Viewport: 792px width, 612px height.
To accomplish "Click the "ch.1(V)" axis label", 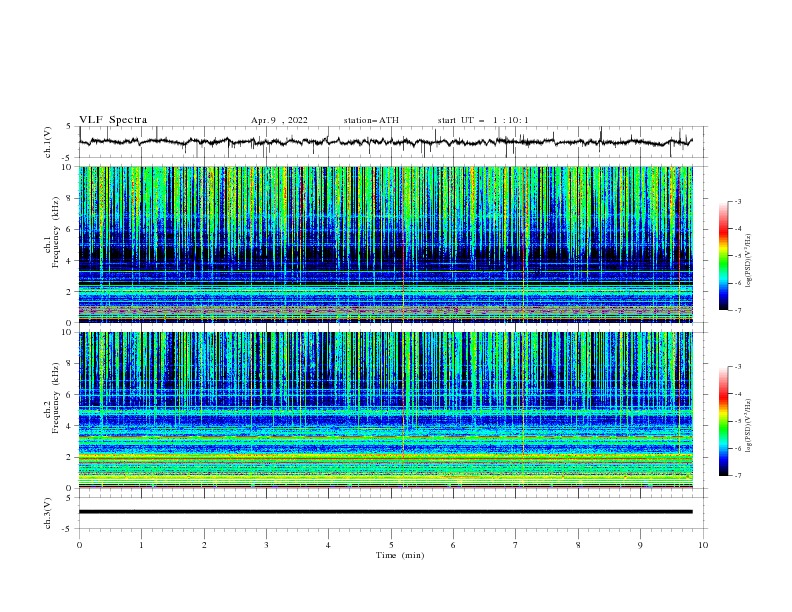I will point(48,142).
